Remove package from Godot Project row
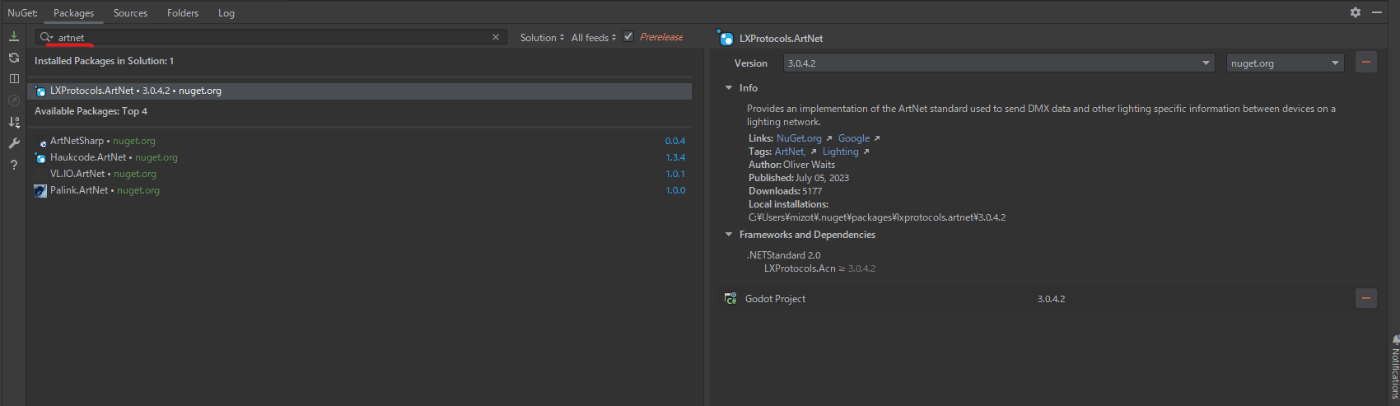Screen dimensions: 1400x406 pyautogui.click(x=1366, y=299)
